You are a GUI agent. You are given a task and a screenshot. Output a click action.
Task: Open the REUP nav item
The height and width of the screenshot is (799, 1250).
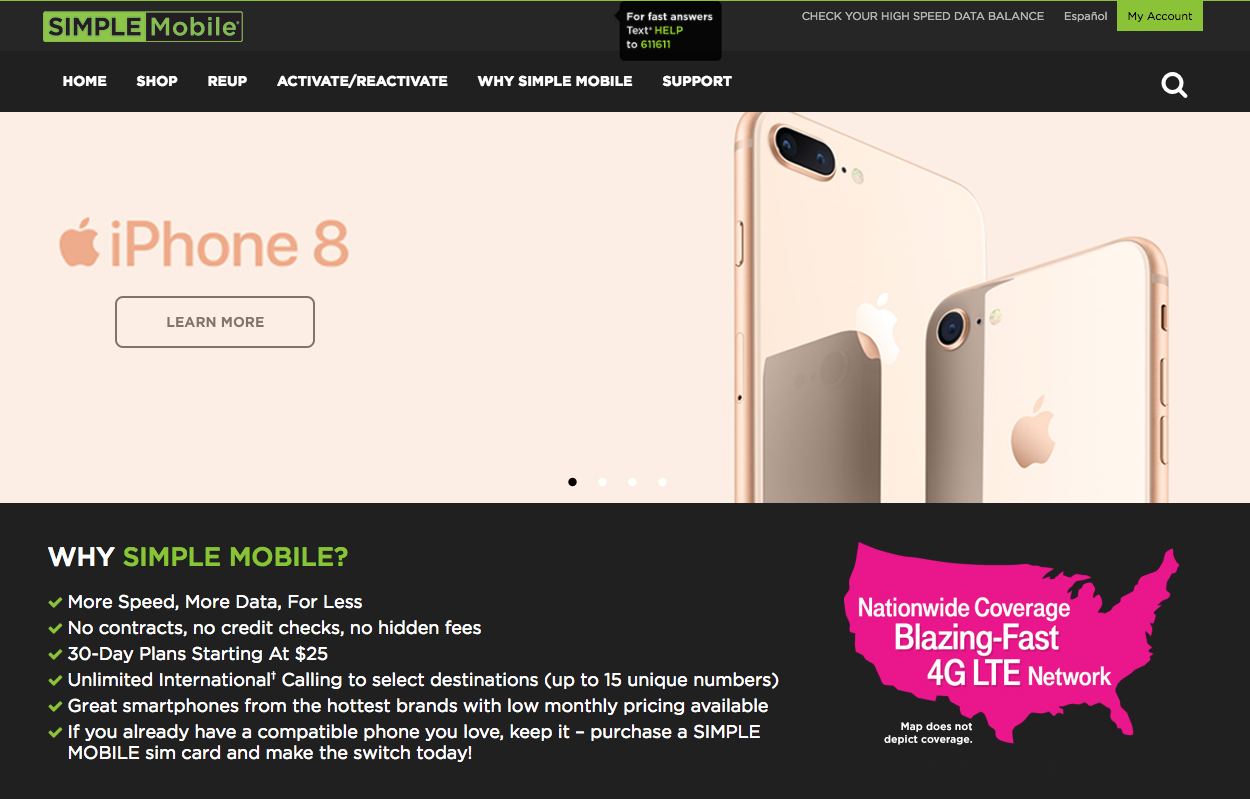tap(227, 81)
